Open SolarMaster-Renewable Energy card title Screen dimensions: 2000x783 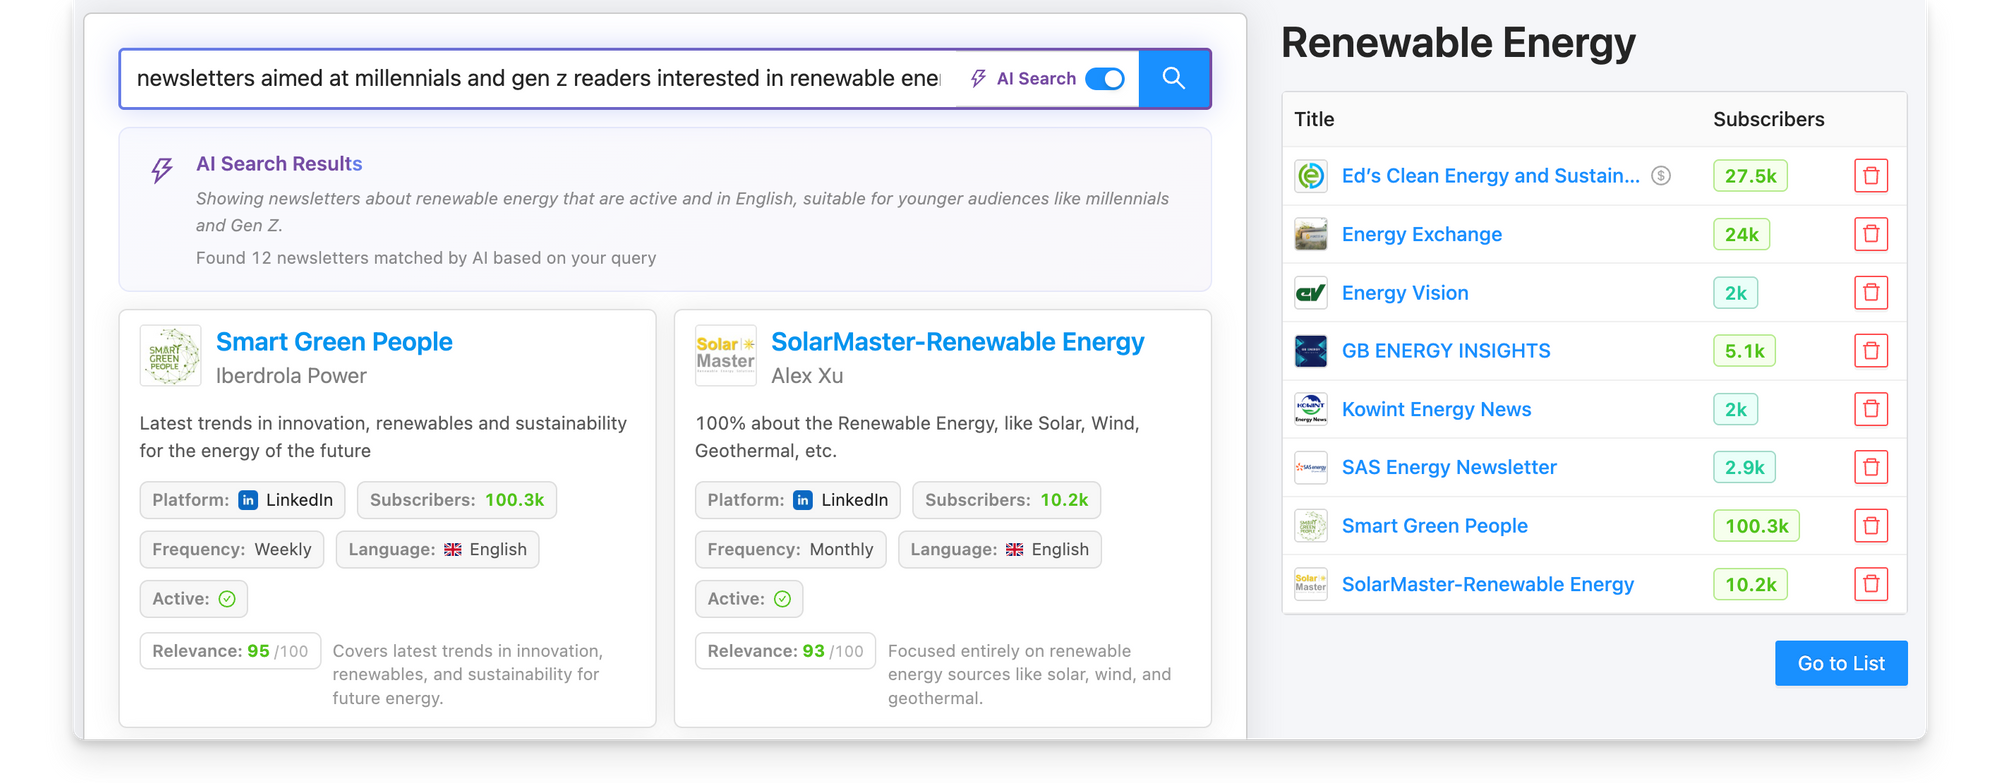958,342
